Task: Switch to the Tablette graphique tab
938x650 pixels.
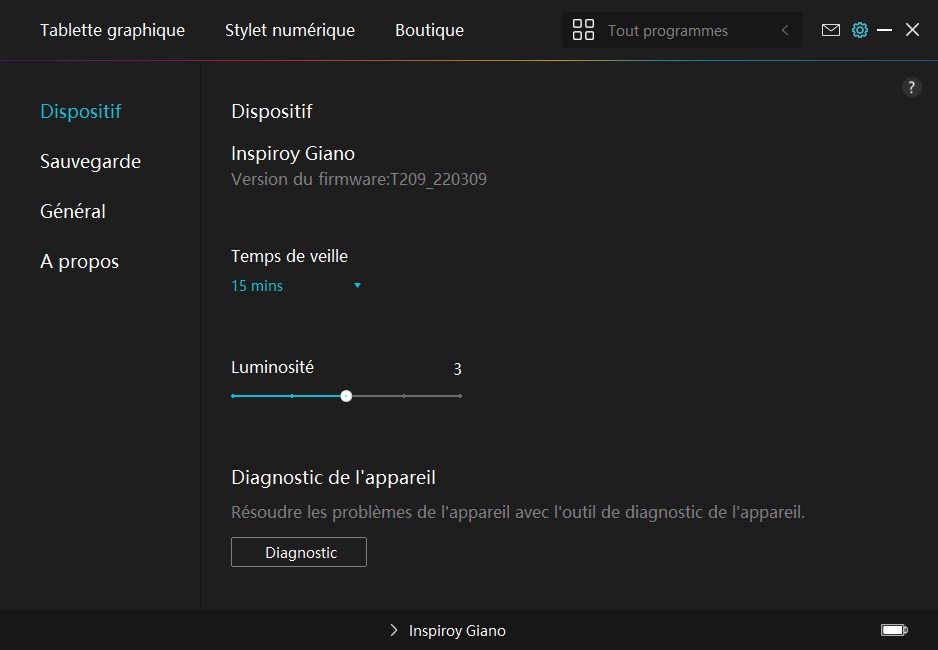Action: (x=112, y=30)
